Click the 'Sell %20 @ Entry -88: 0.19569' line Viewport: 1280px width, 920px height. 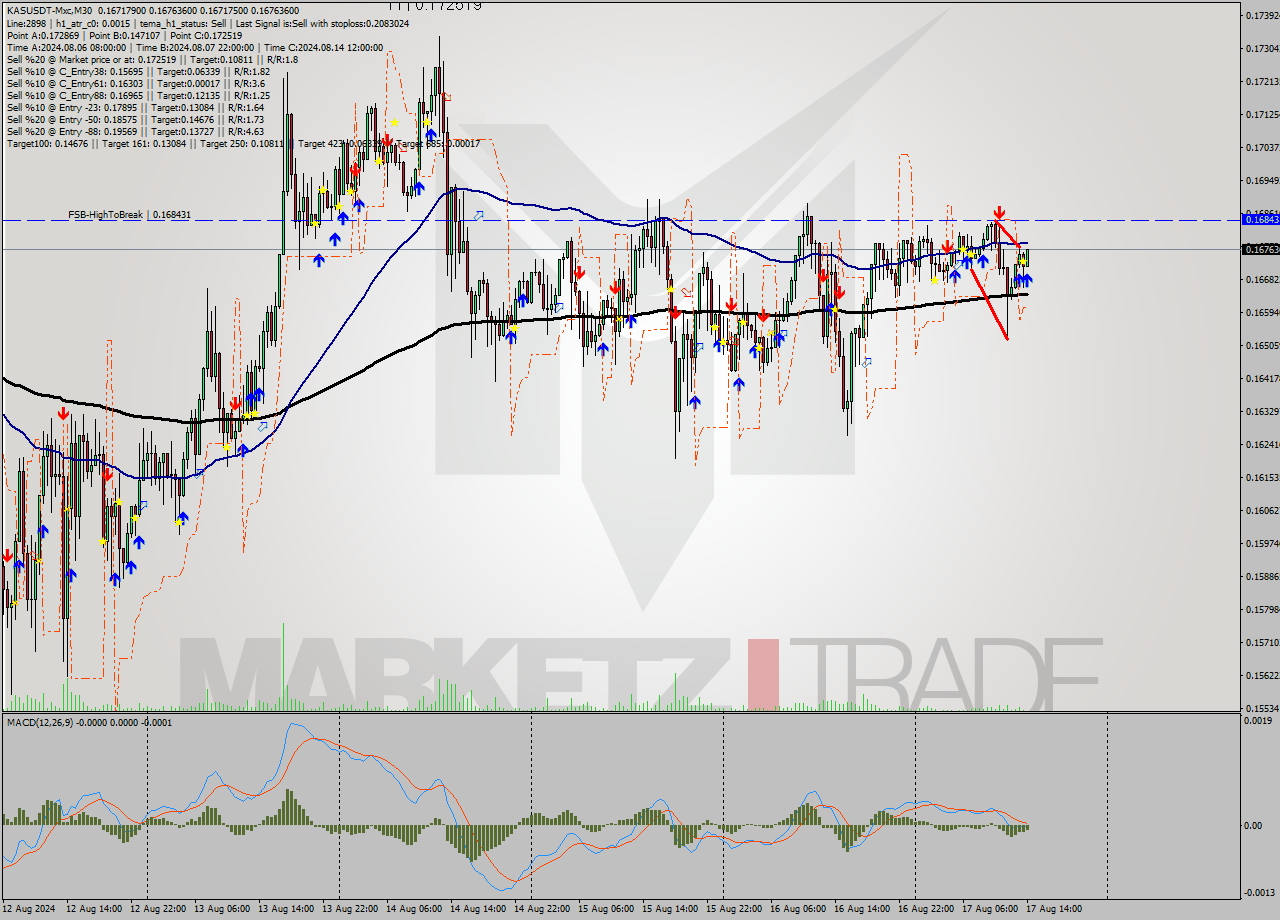pyautogui.click(x=135, y=131)
